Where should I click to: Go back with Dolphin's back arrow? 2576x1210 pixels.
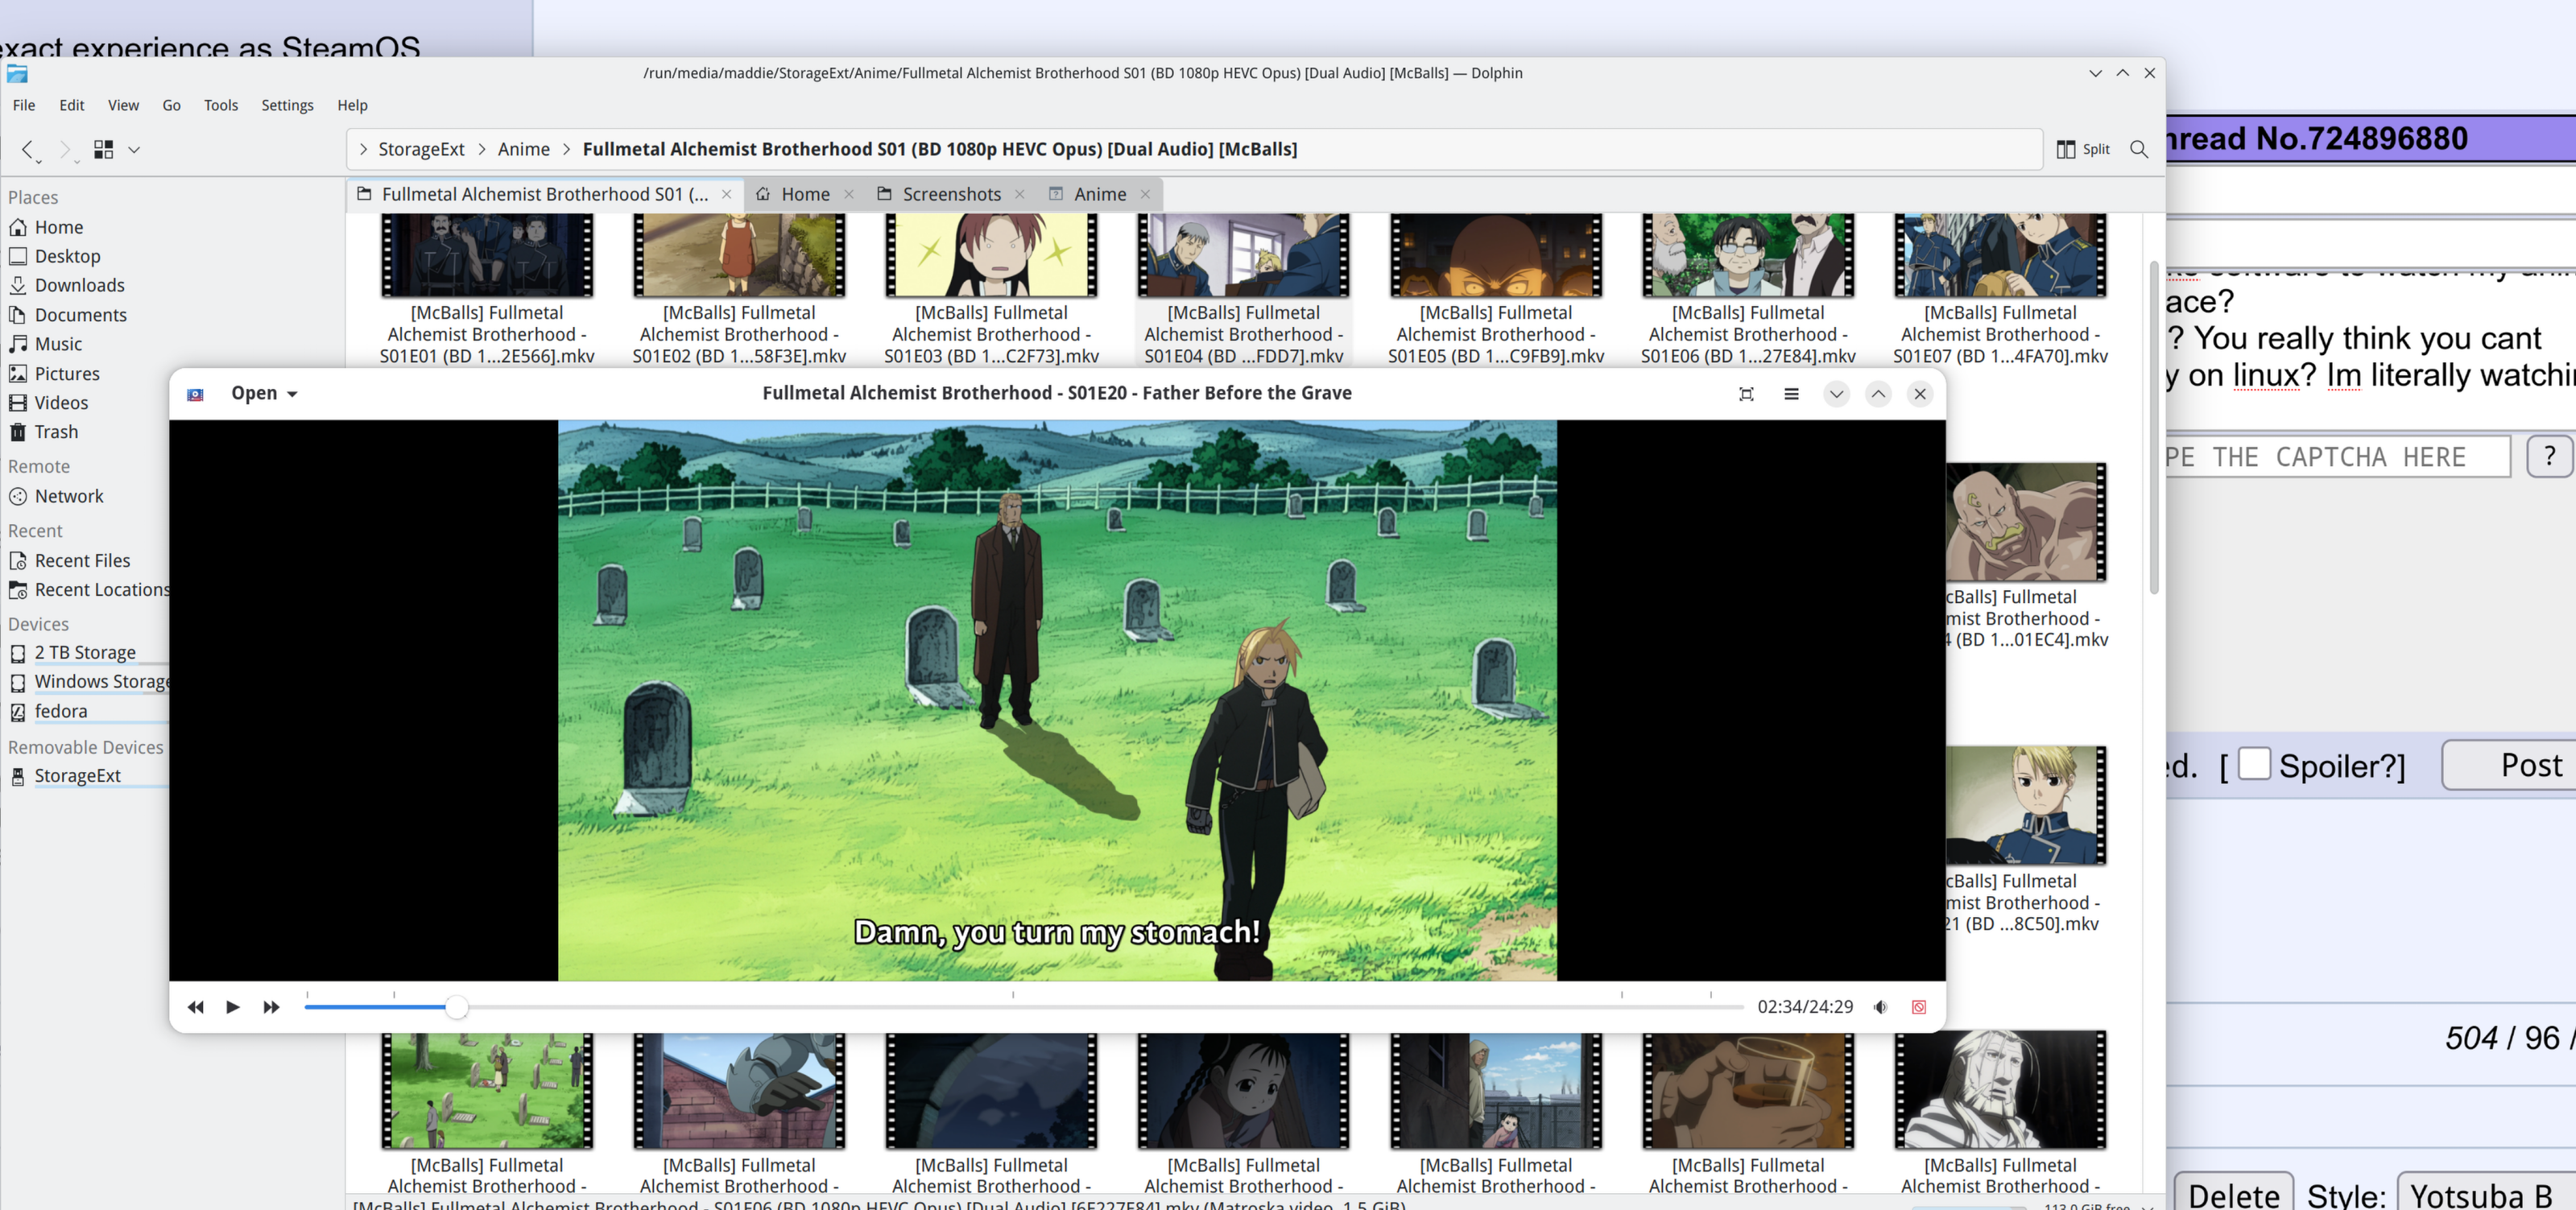click(28, 149)
